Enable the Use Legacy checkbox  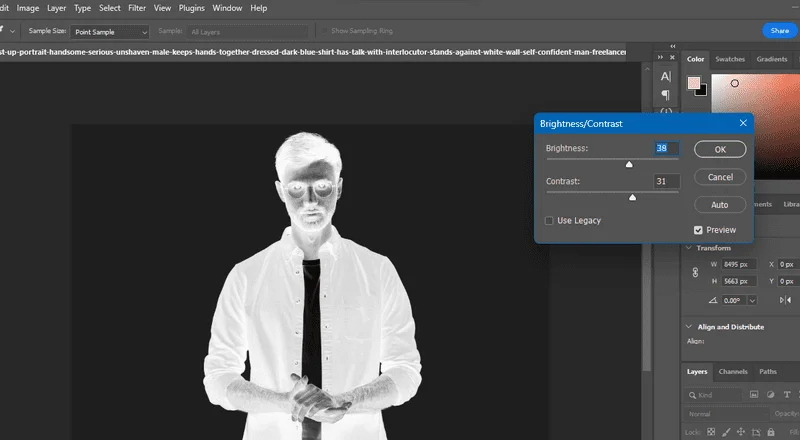click(549, 221)
